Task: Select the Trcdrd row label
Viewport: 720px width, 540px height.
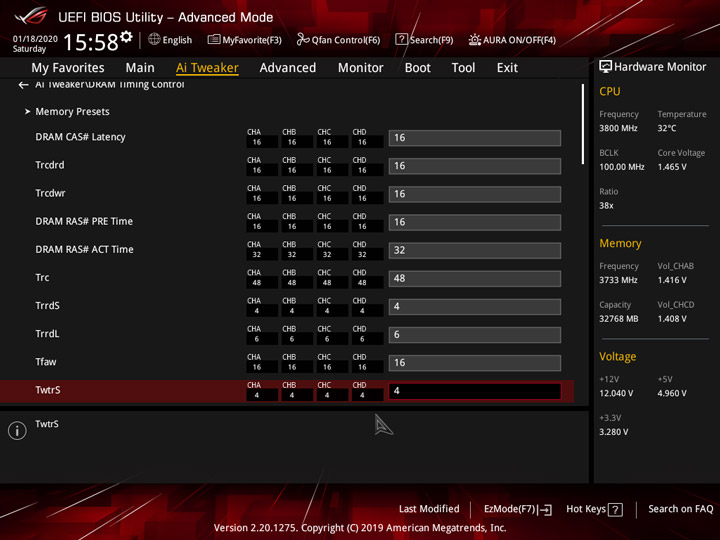Action: click(x=50, y=165)
